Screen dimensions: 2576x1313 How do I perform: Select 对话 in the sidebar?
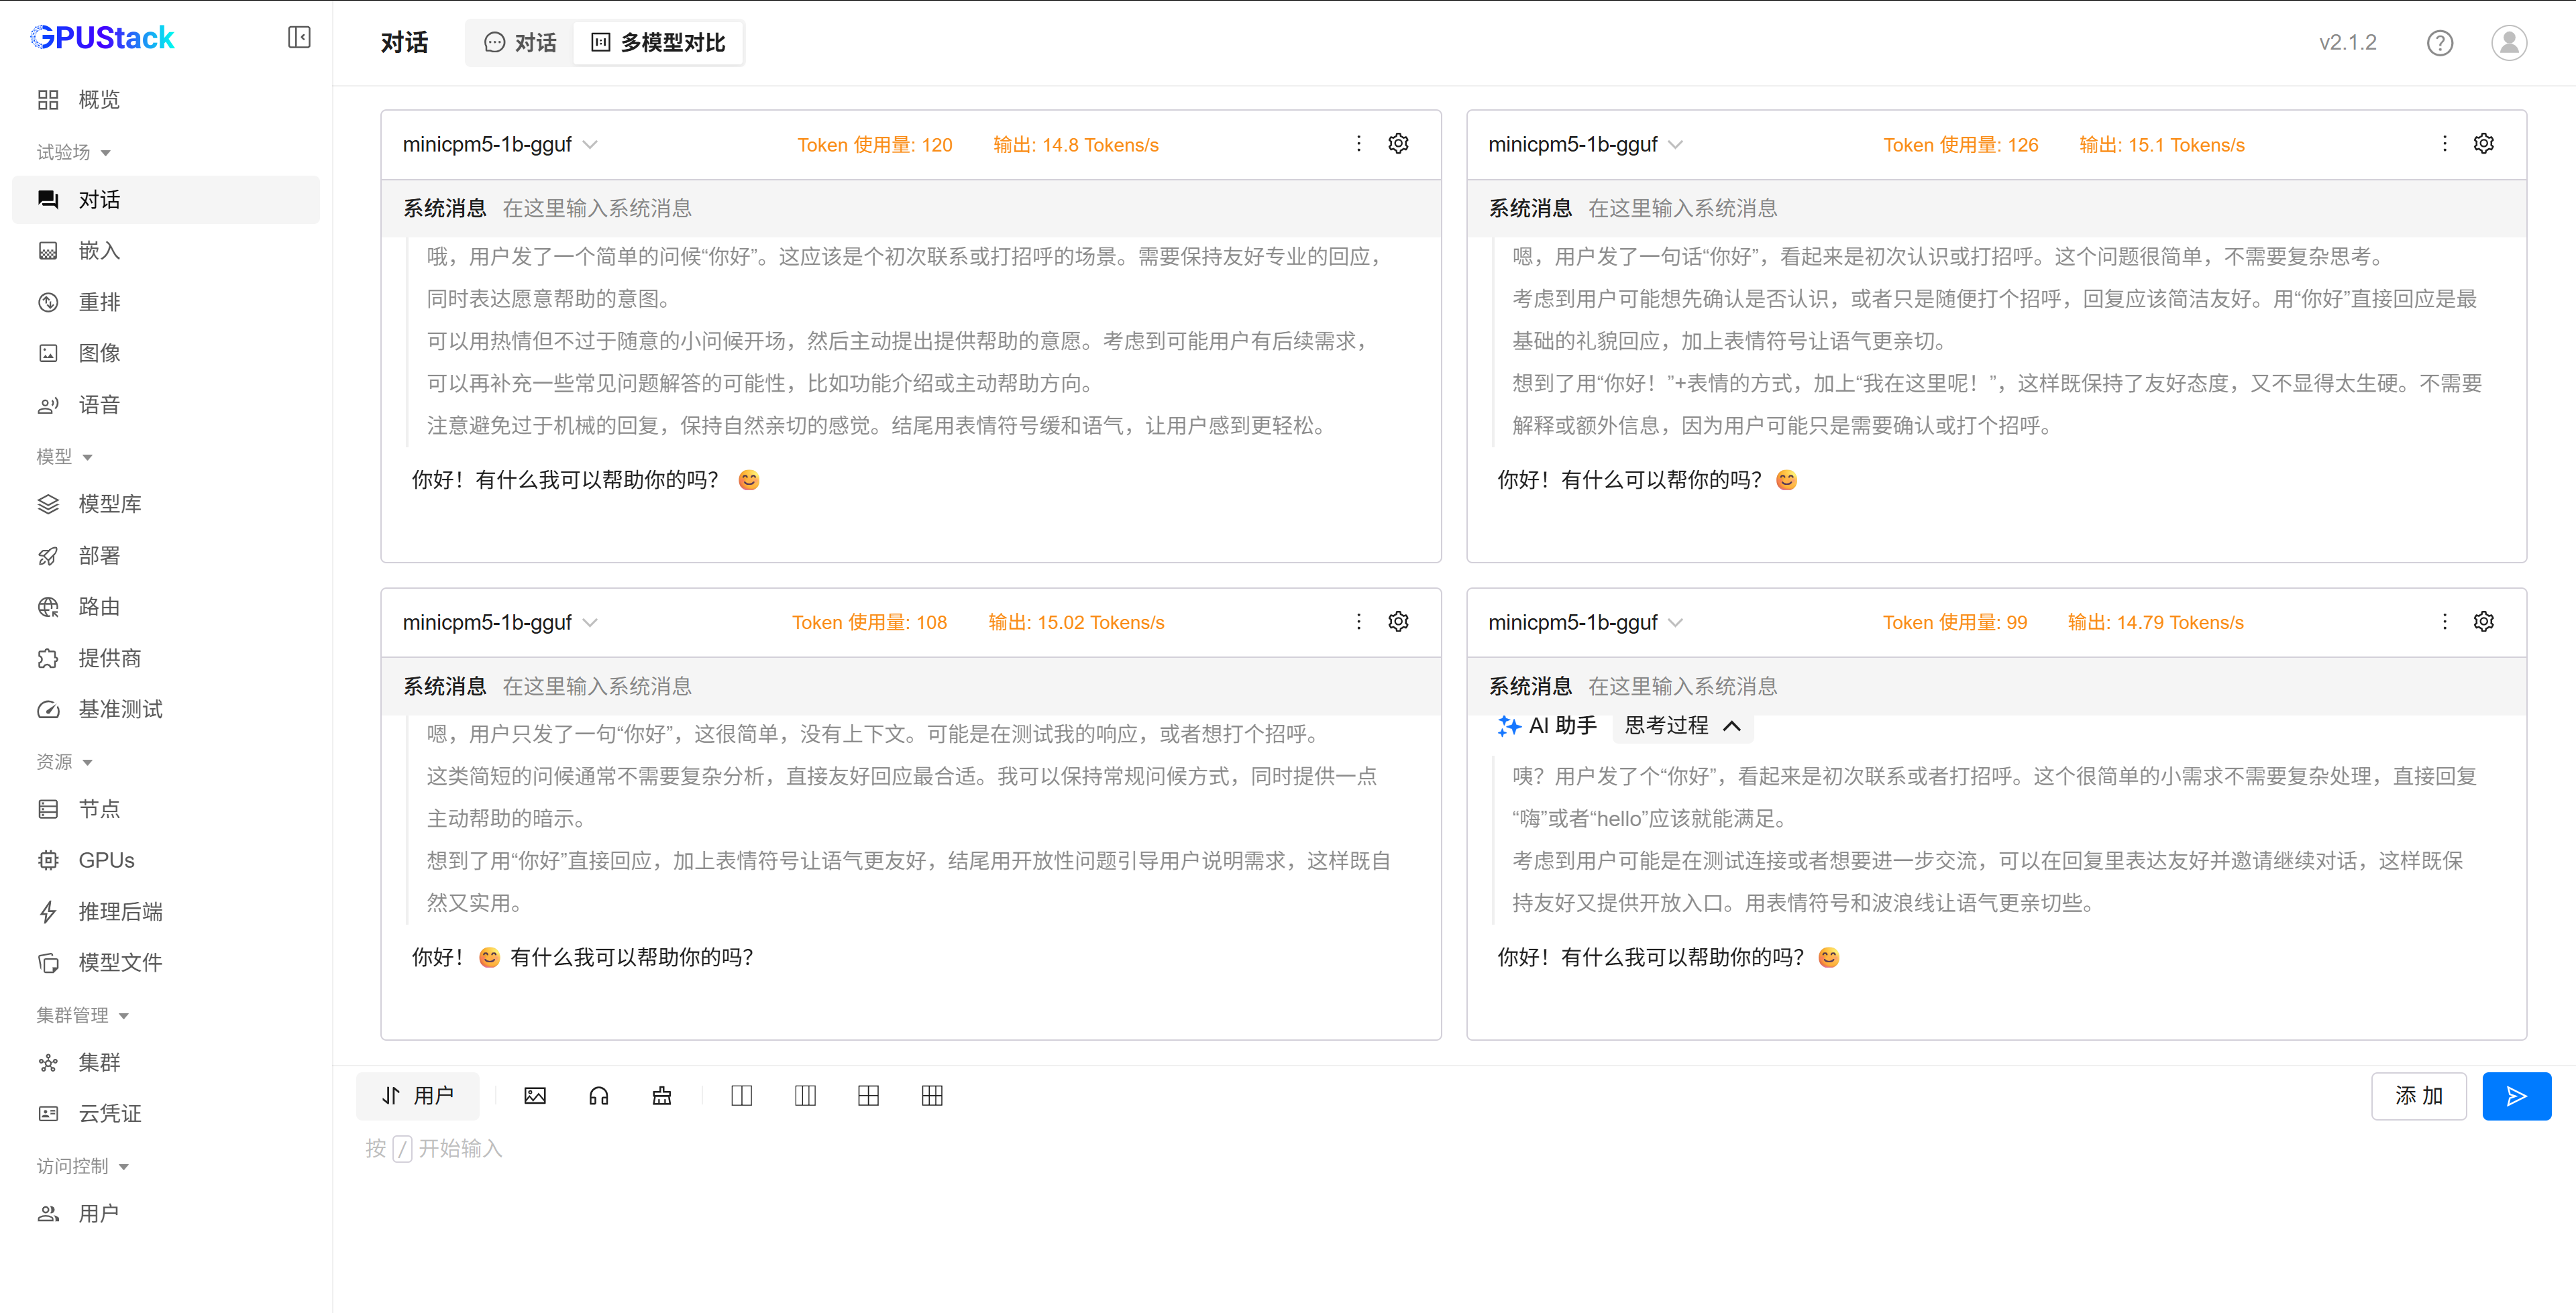click(x=166, y=200)
